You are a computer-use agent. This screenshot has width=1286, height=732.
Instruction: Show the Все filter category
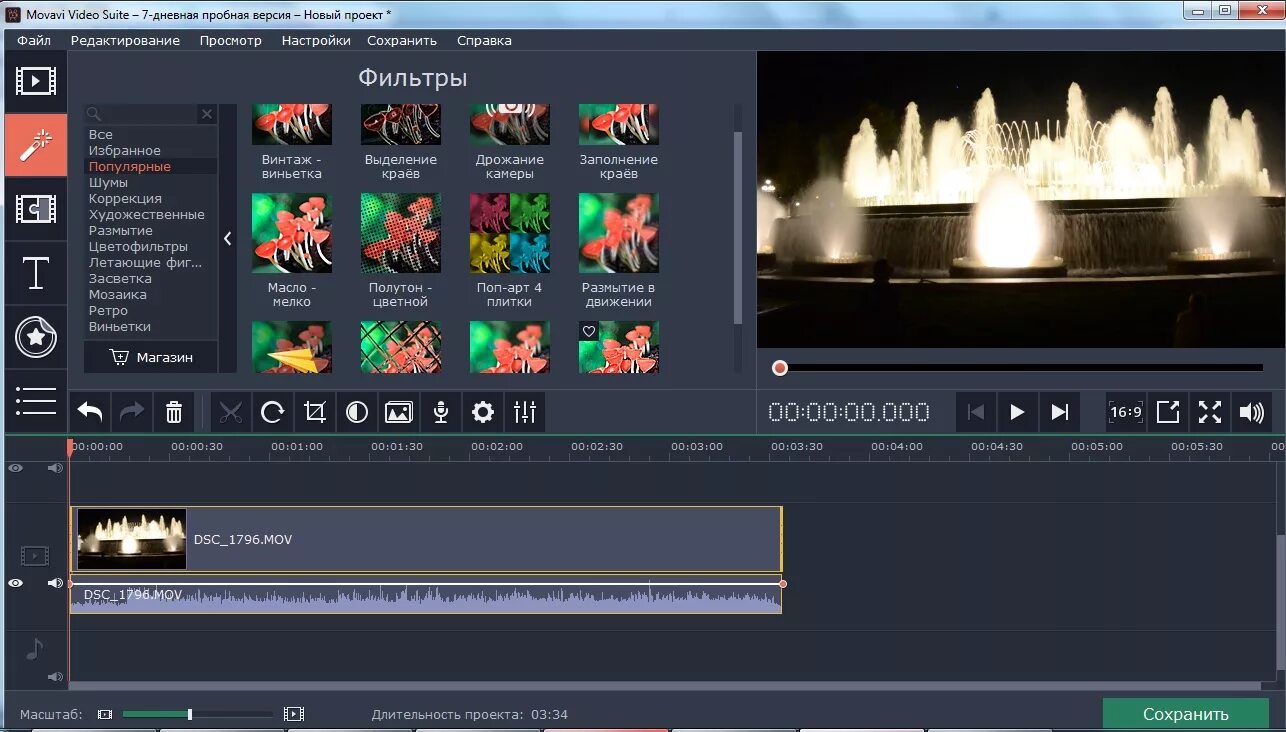coord(100,134)
